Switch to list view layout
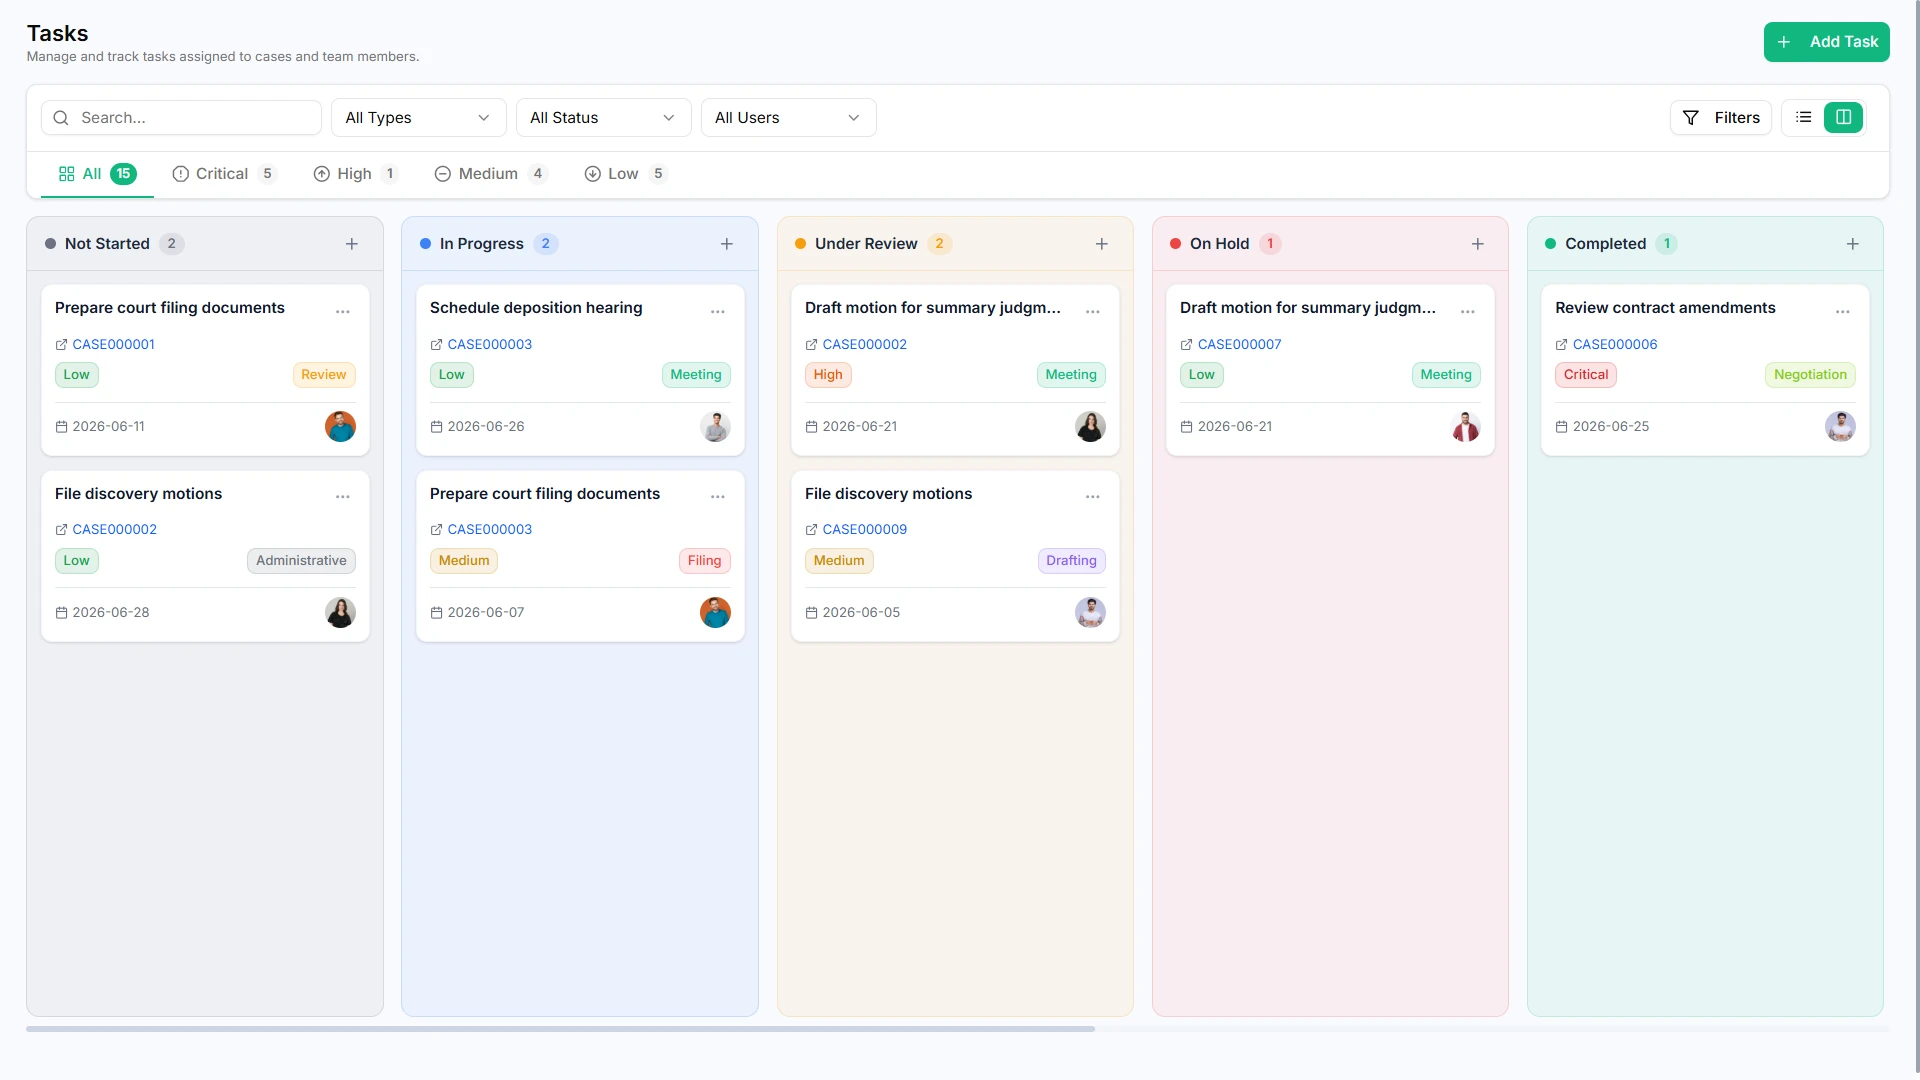 [x=1804, y=118]
